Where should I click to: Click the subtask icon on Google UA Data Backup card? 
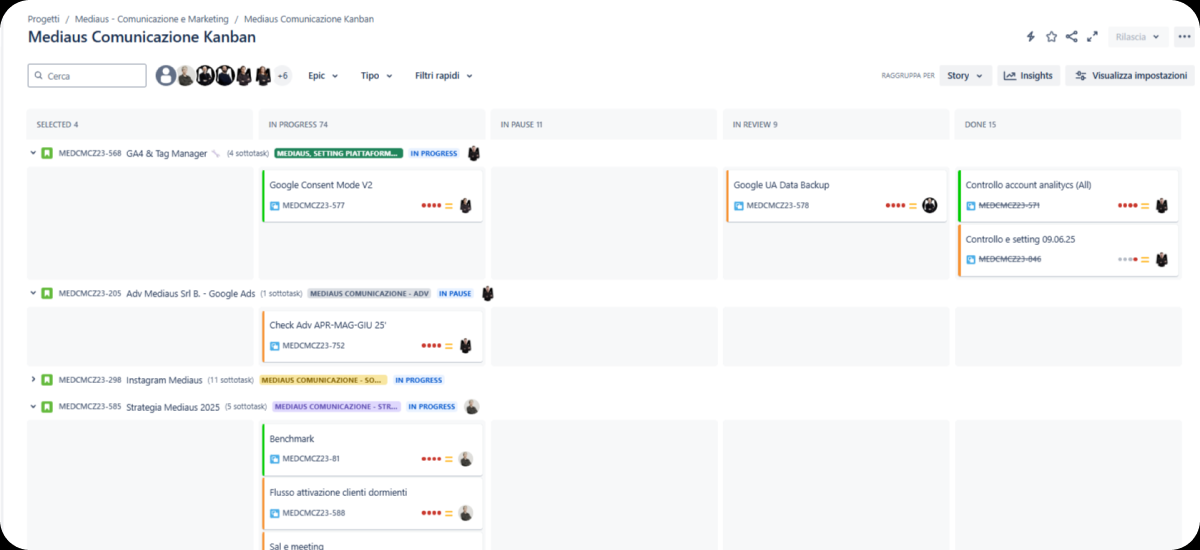pyautogui.click(x=739, y=206)
